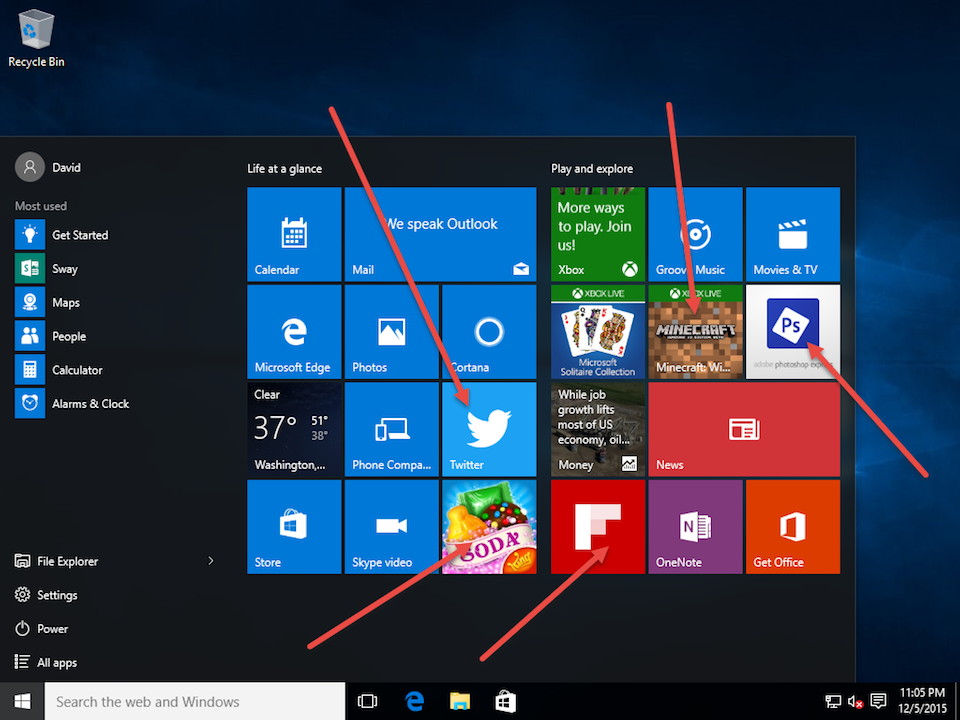The image size is (960, 720).
Task: Open Action Center notifications icon
Action: tap(879, 701)
